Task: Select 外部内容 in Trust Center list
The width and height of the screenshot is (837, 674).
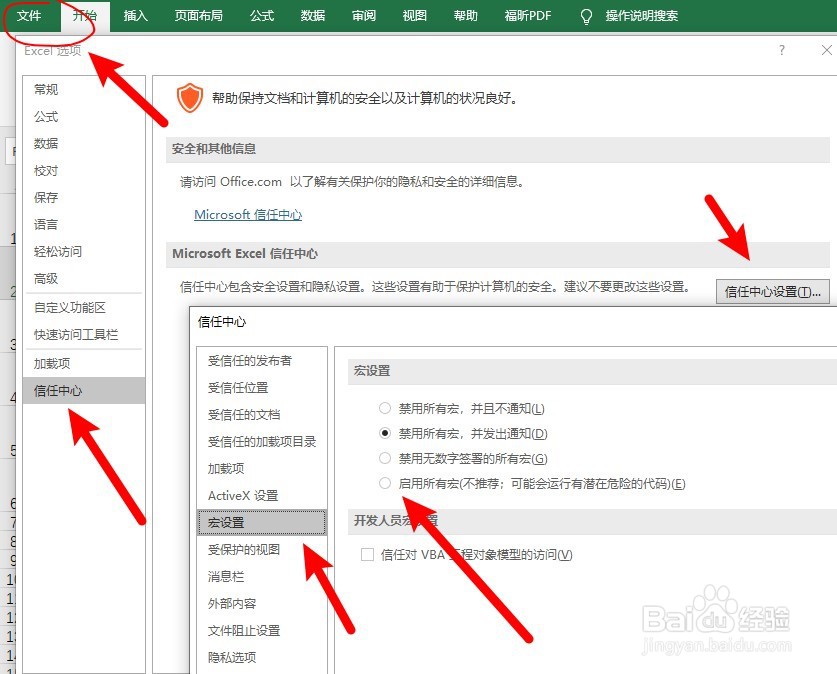Action: 262,604
